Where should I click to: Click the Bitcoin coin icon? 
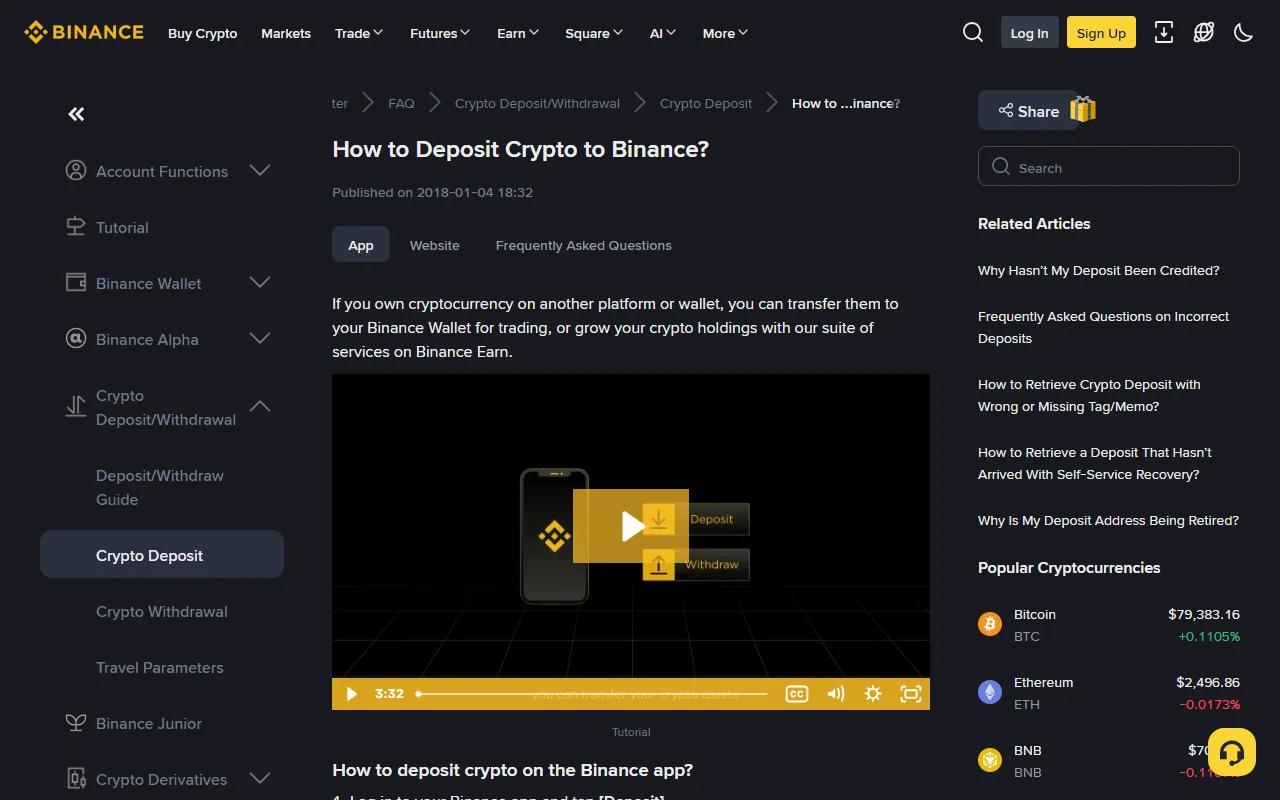(x=990, y=625)
